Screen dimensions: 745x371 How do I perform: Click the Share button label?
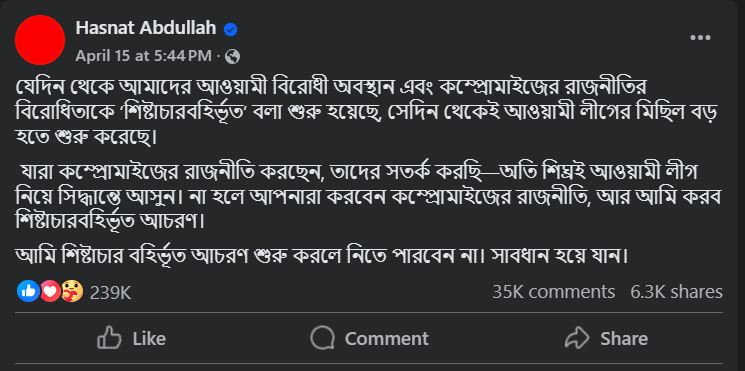[624, 339]
